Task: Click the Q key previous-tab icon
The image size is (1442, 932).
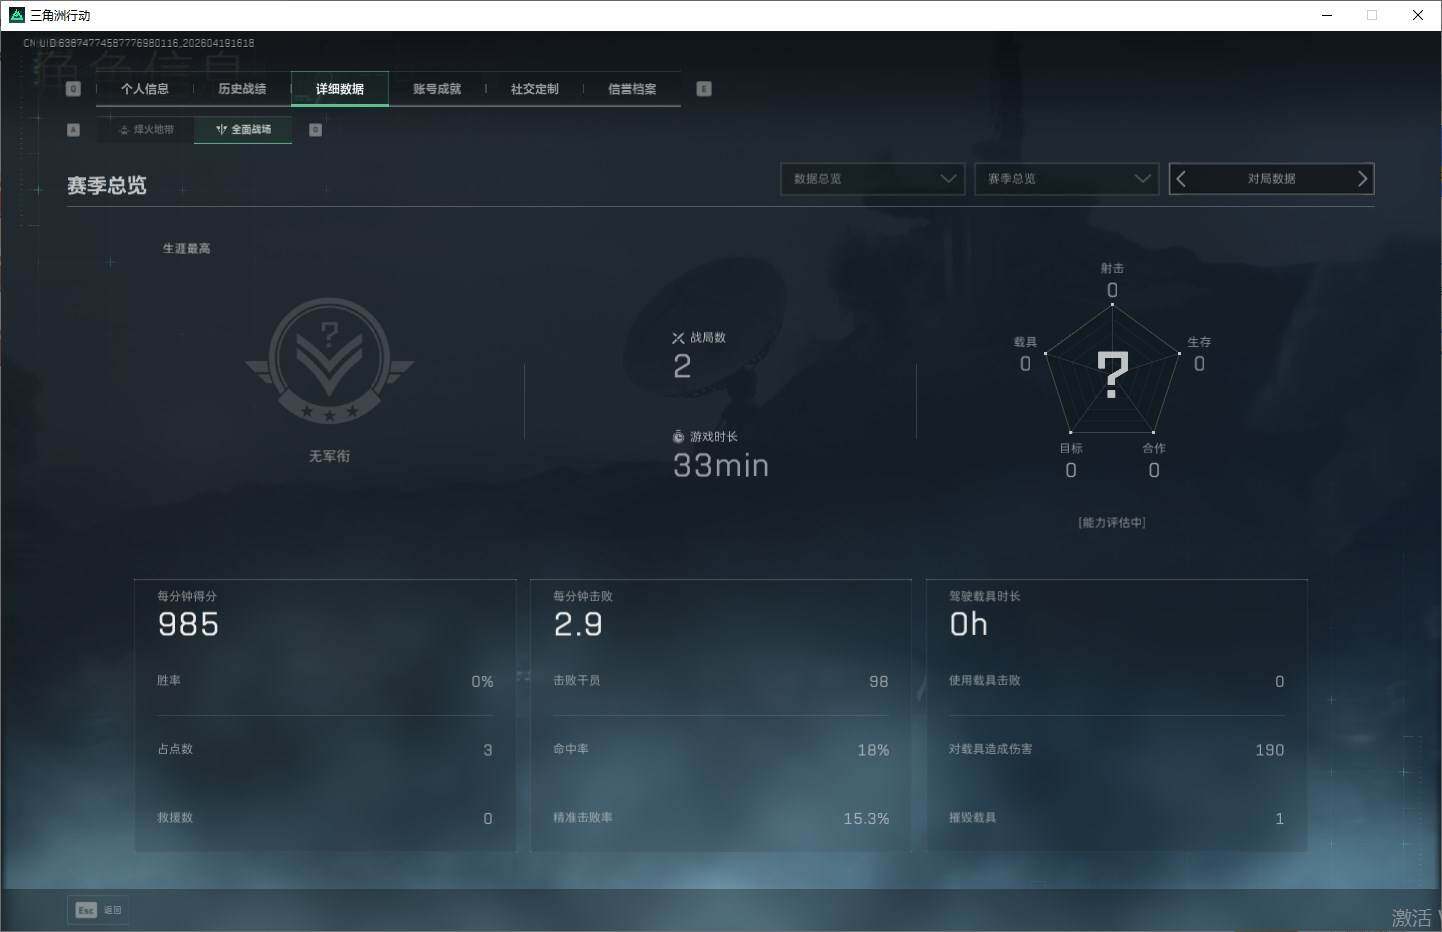Action: pos(73,89)
